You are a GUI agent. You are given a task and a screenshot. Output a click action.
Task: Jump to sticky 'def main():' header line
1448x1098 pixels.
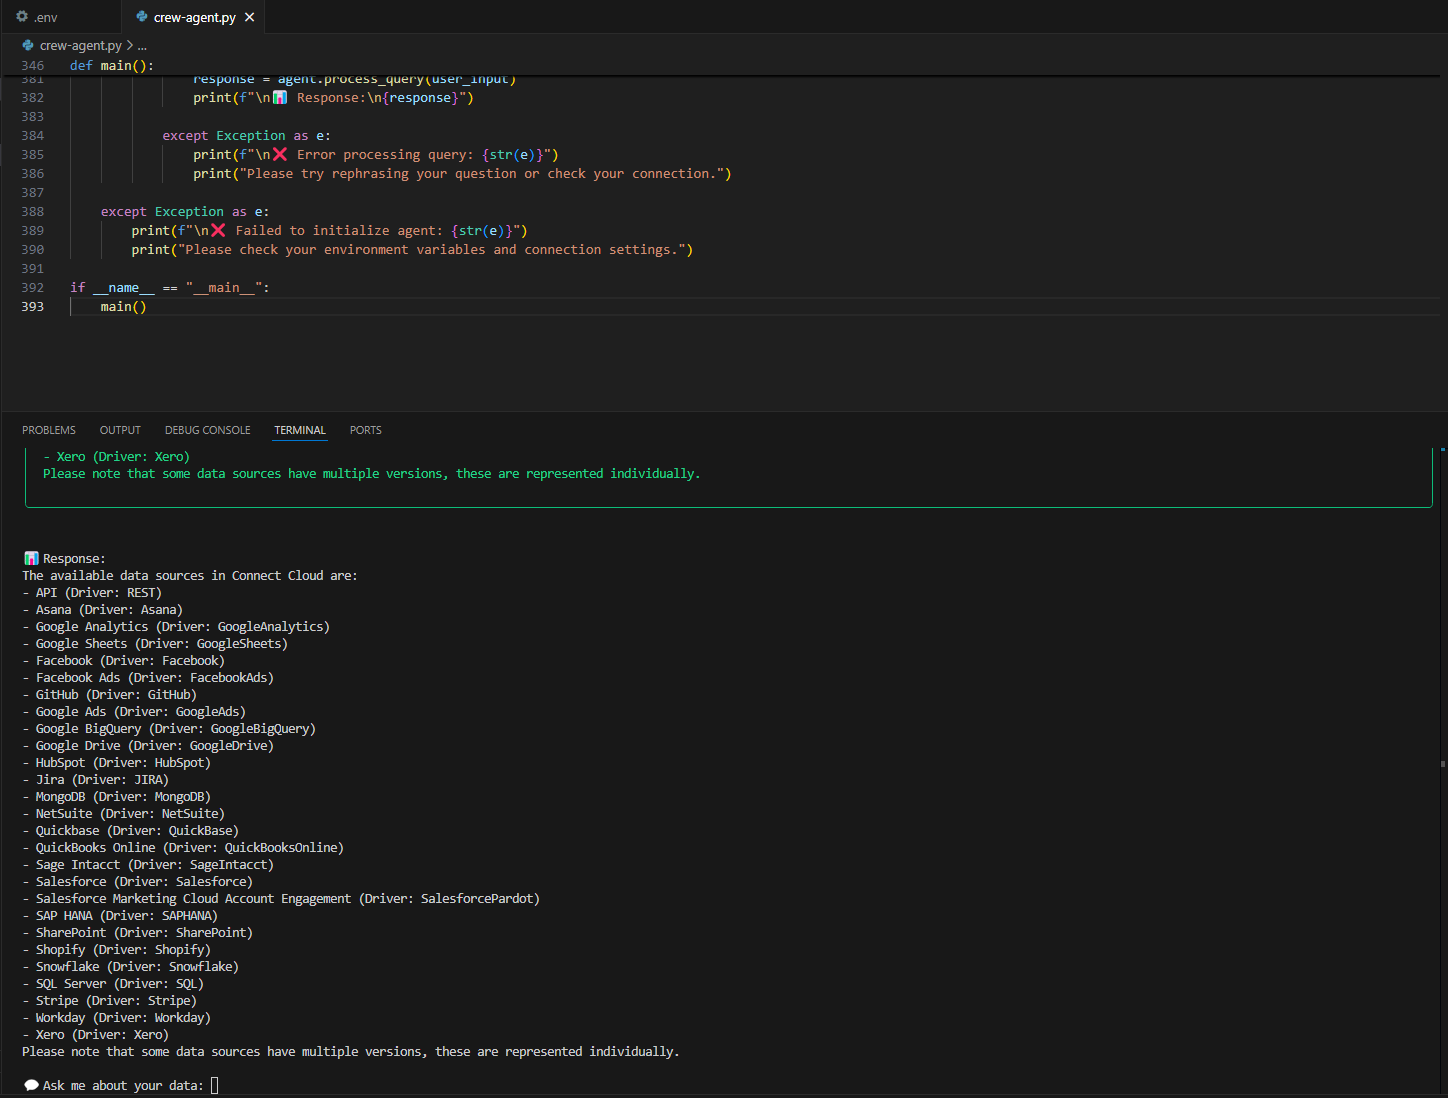coord(112,65)
